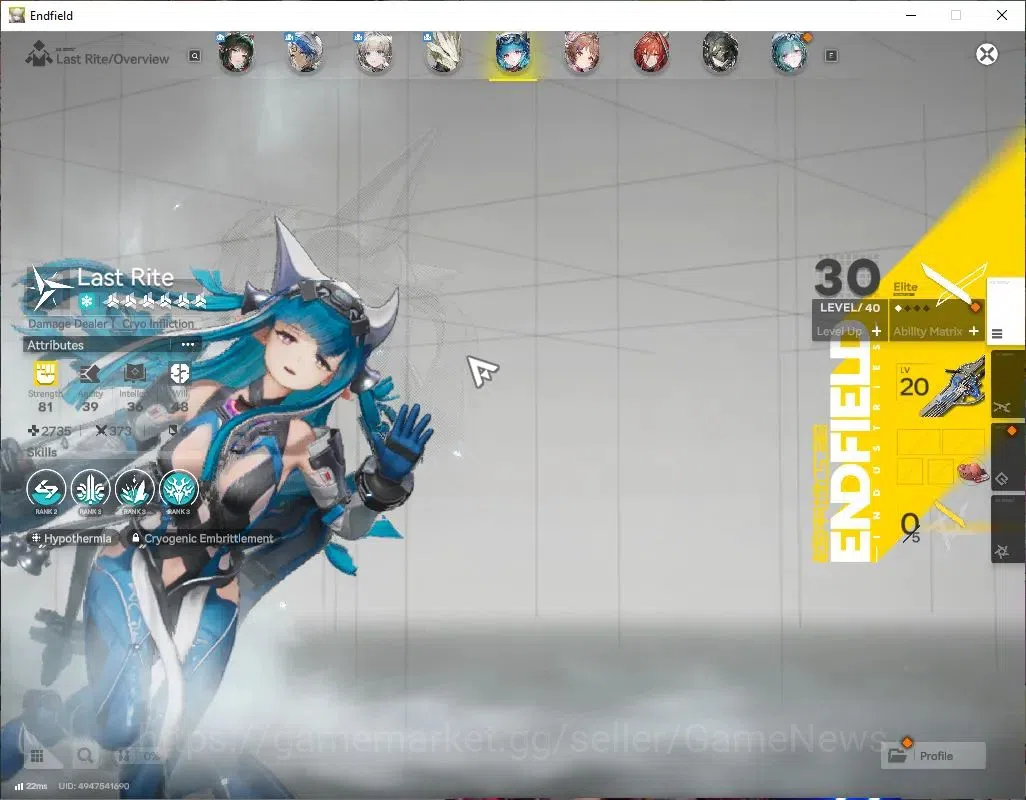Click the Damage Dealer role label
The height and width of the screenshot is (800, 1026).
[x=67, y=324]
